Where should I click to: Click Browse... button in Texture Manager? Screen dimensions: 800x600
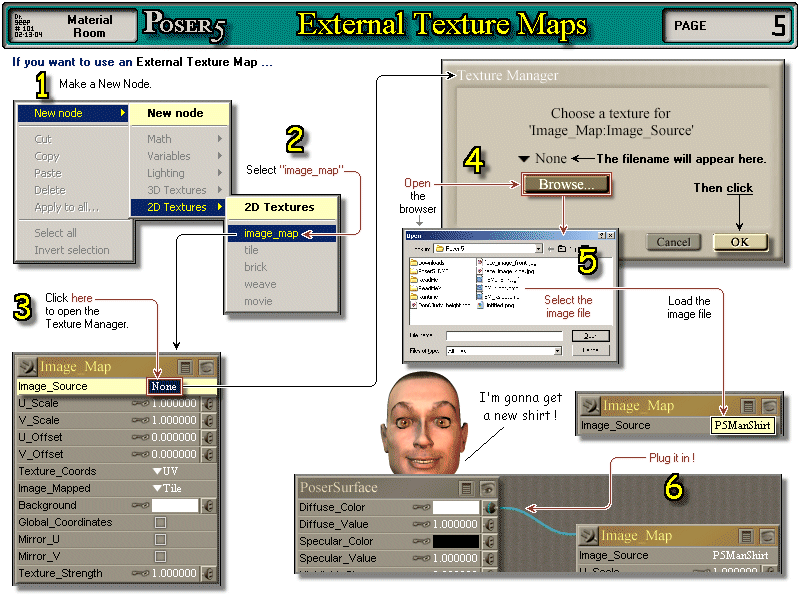click(x=566, y=184)
